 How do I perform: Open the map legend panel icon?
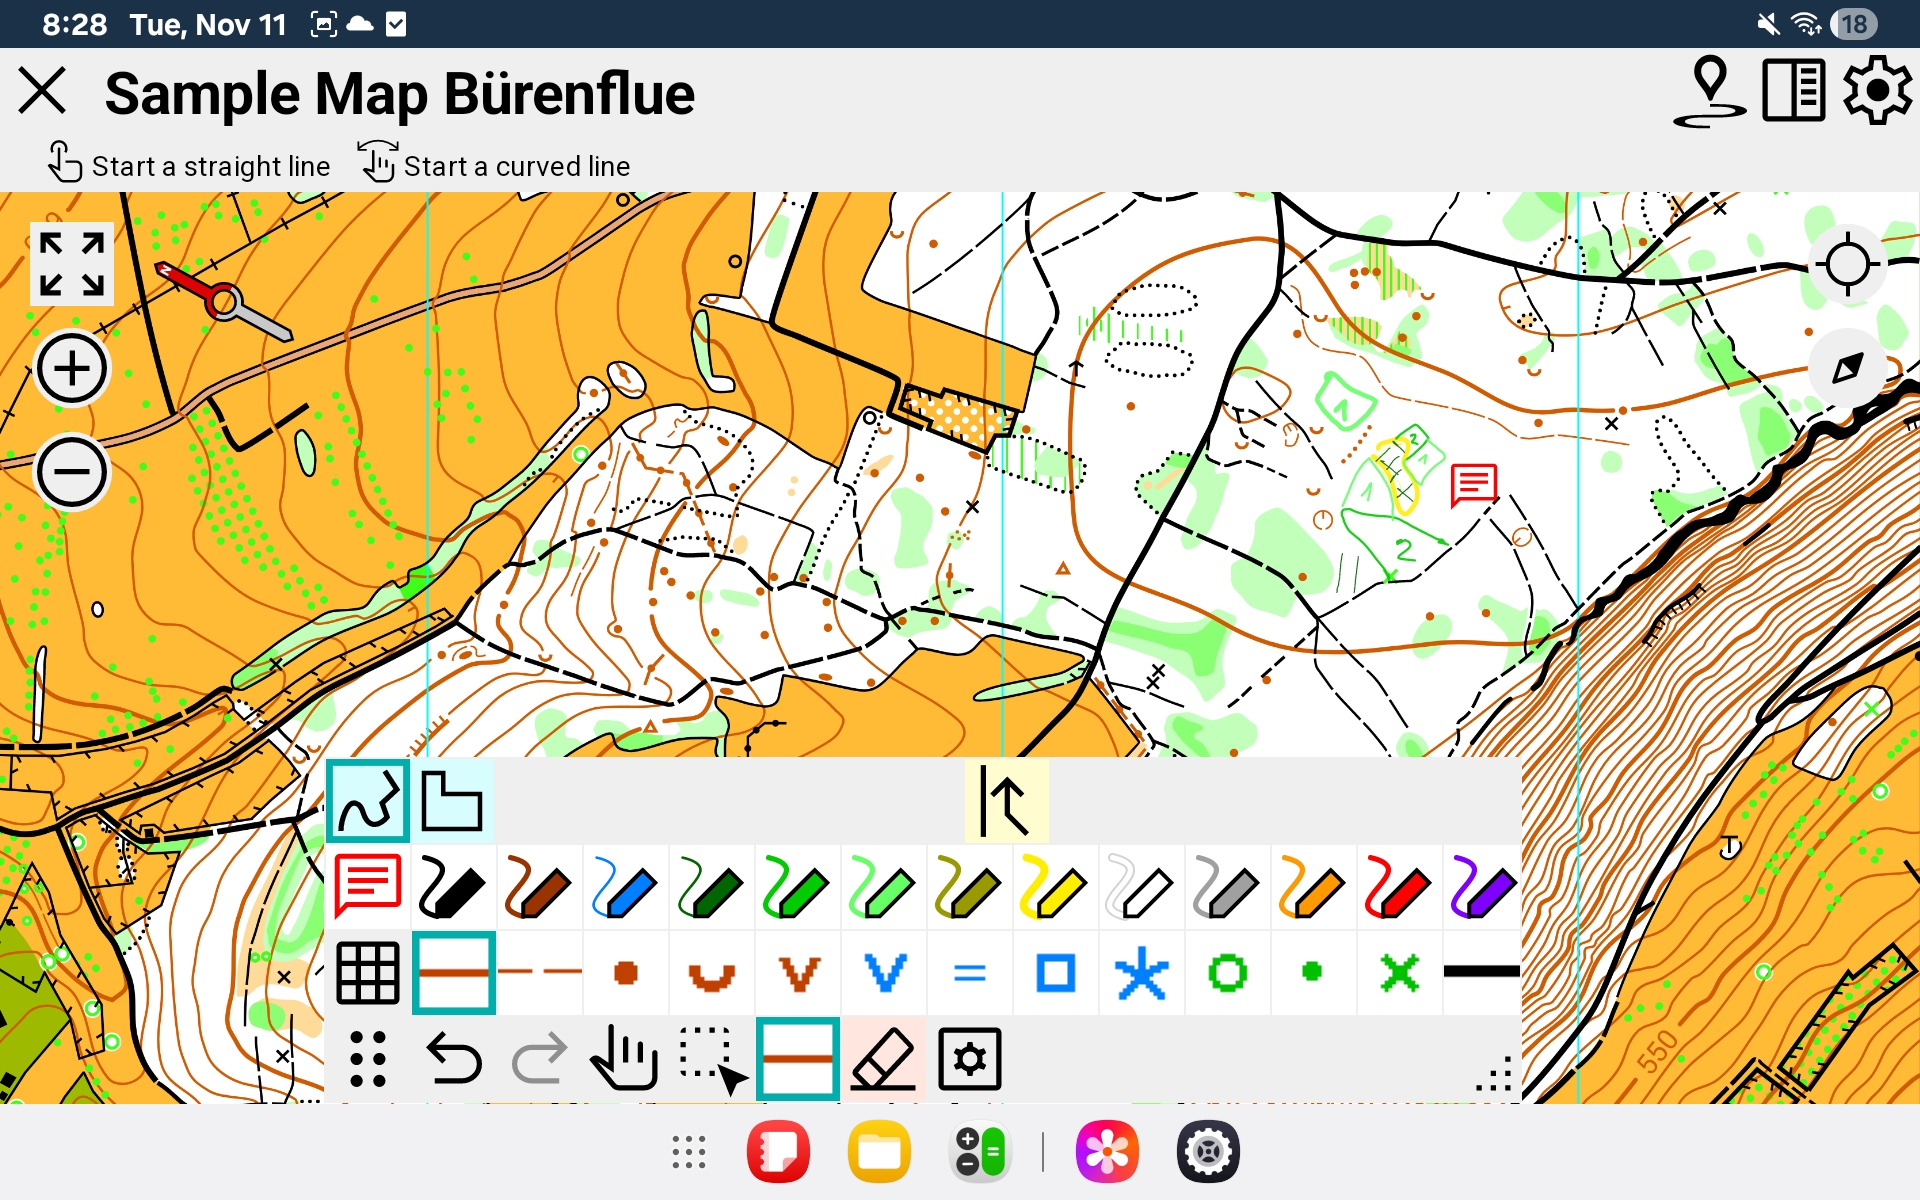click(1794, 91)
